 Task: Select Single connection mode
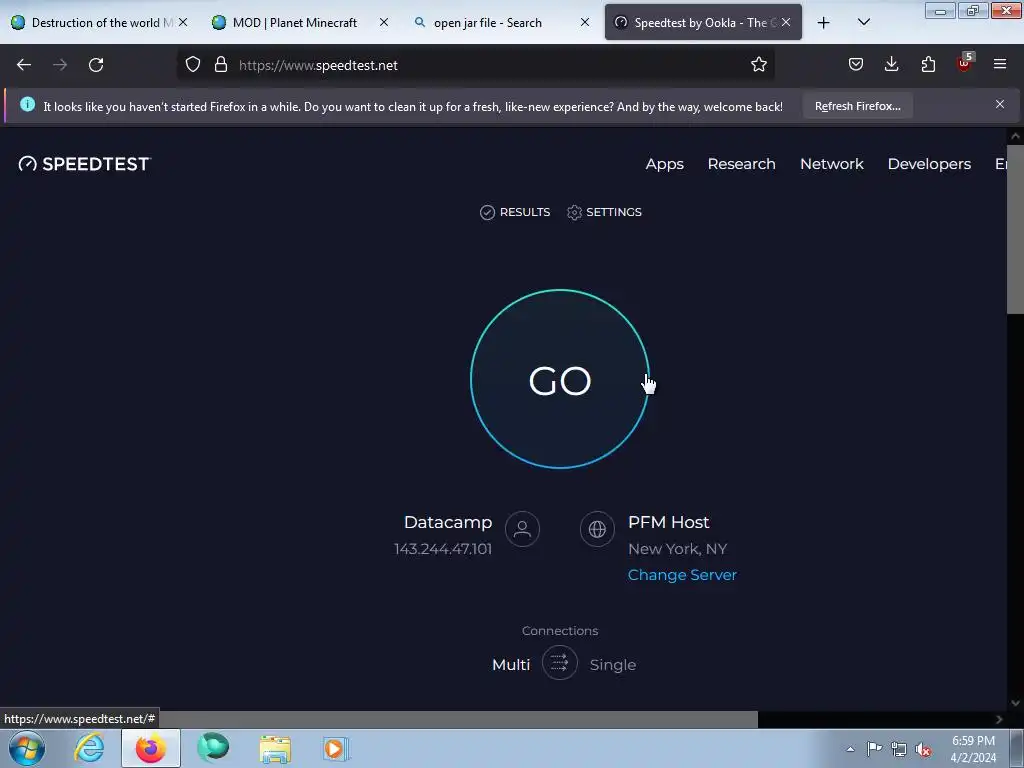point(613,665)
